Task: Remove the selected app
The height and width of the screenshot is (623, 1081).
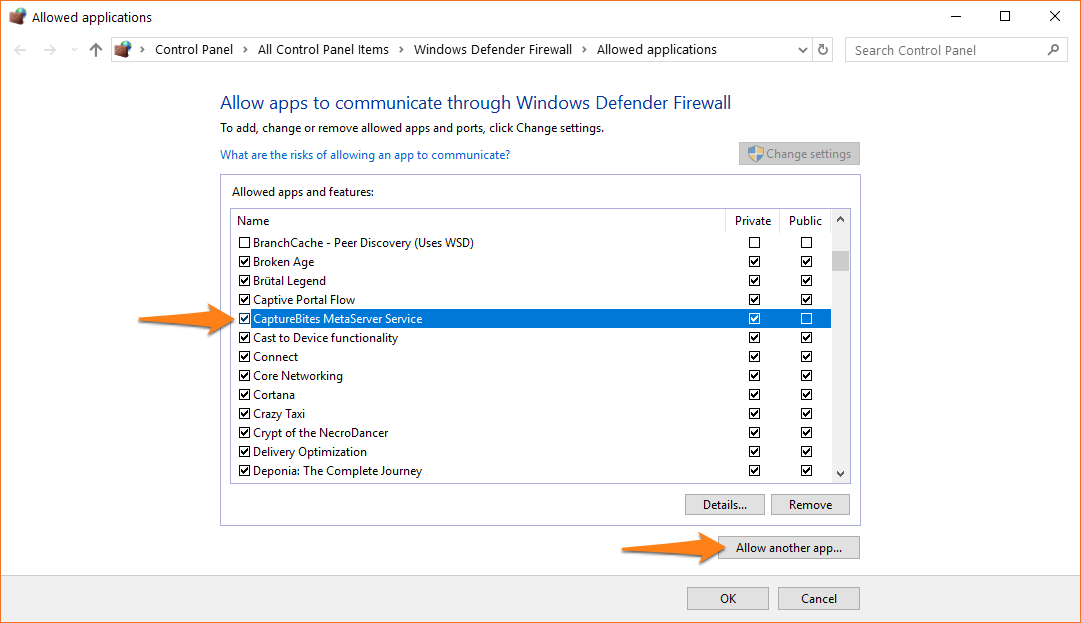Action: pos(810,504)
